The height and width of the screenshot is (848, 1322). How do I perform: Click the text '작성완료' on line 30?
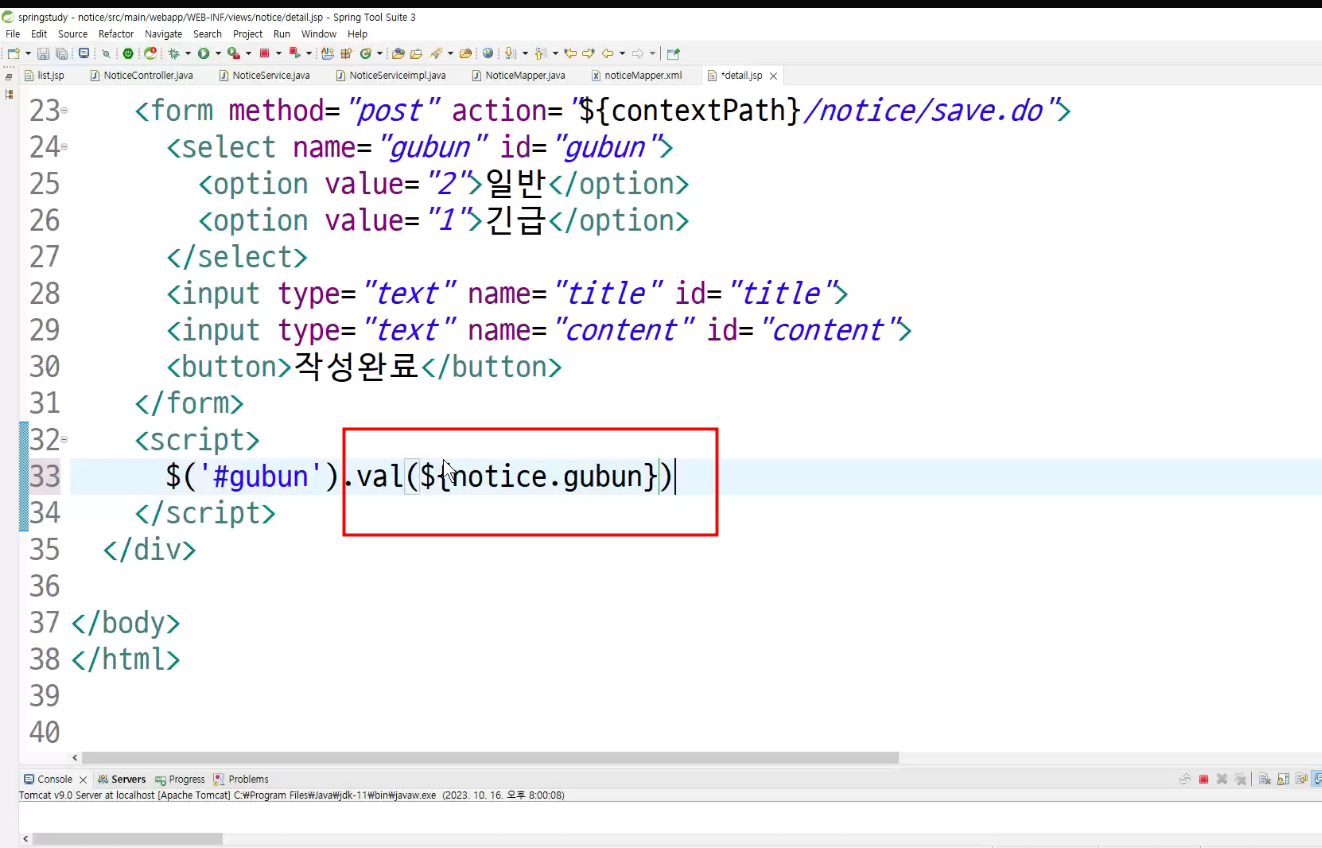pyautogui.click(x=356, y=366)
